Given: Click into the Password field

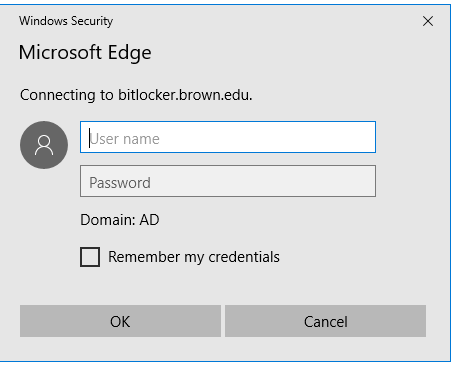Looking at the screenshot, I should [x=228, y=181].
